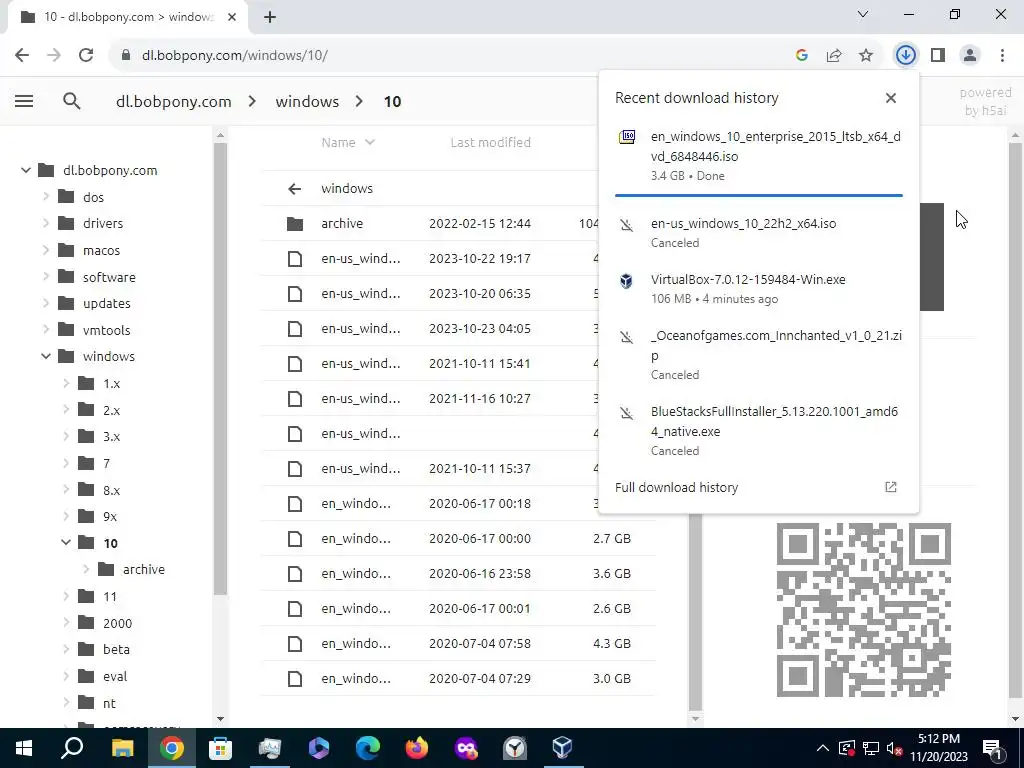1024x768 pixels.
Task: Open Chrome tab search chevron
Action: [x=863, y=14]
